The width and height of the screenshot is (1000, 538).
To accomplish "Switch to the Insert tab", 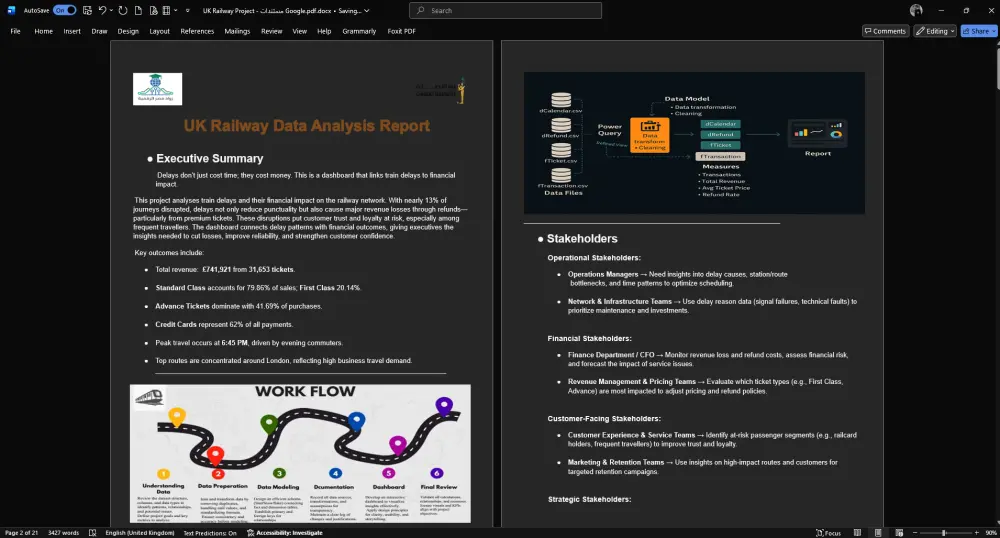I will 72,31.
